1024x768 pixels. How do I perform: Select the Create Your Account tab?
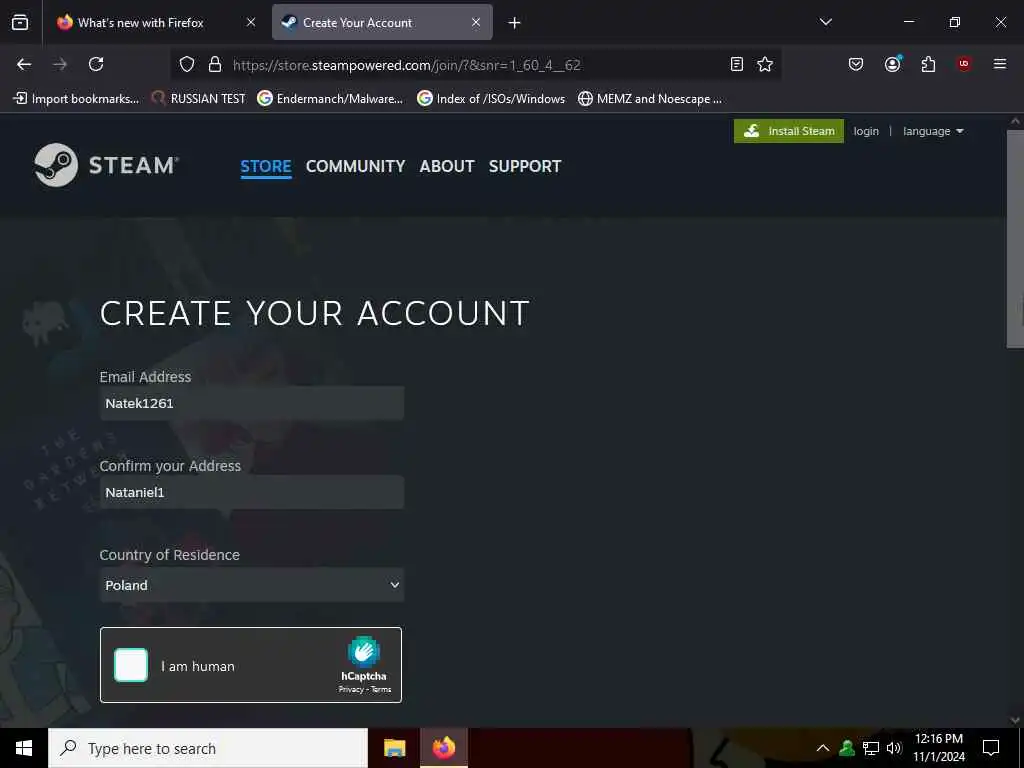pyautogui.click(x=382, y=22)
